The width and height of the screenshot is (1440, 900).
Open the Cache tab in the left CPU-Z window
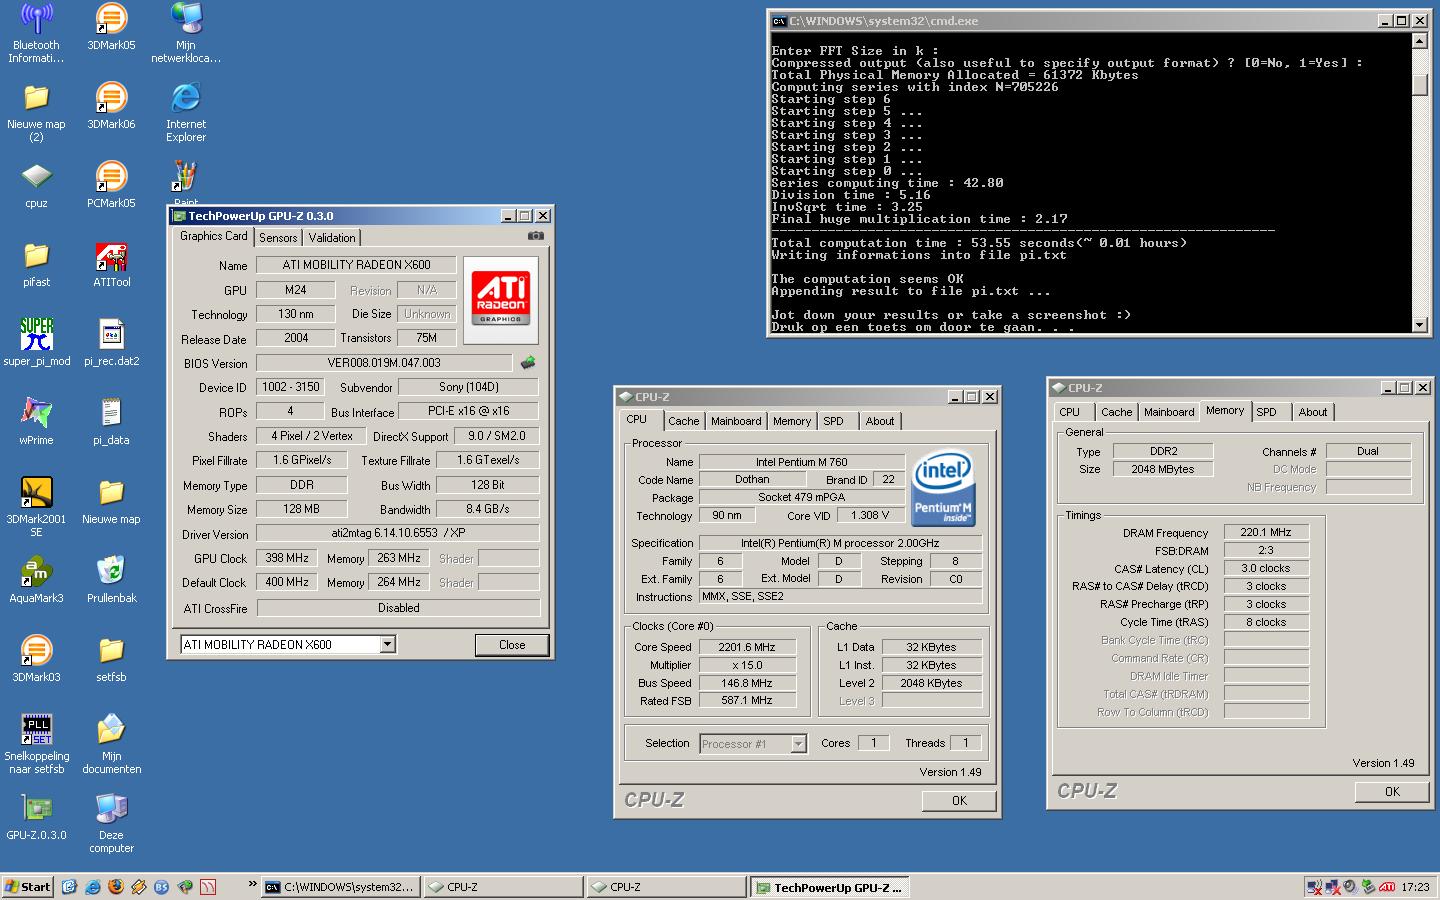683,421
